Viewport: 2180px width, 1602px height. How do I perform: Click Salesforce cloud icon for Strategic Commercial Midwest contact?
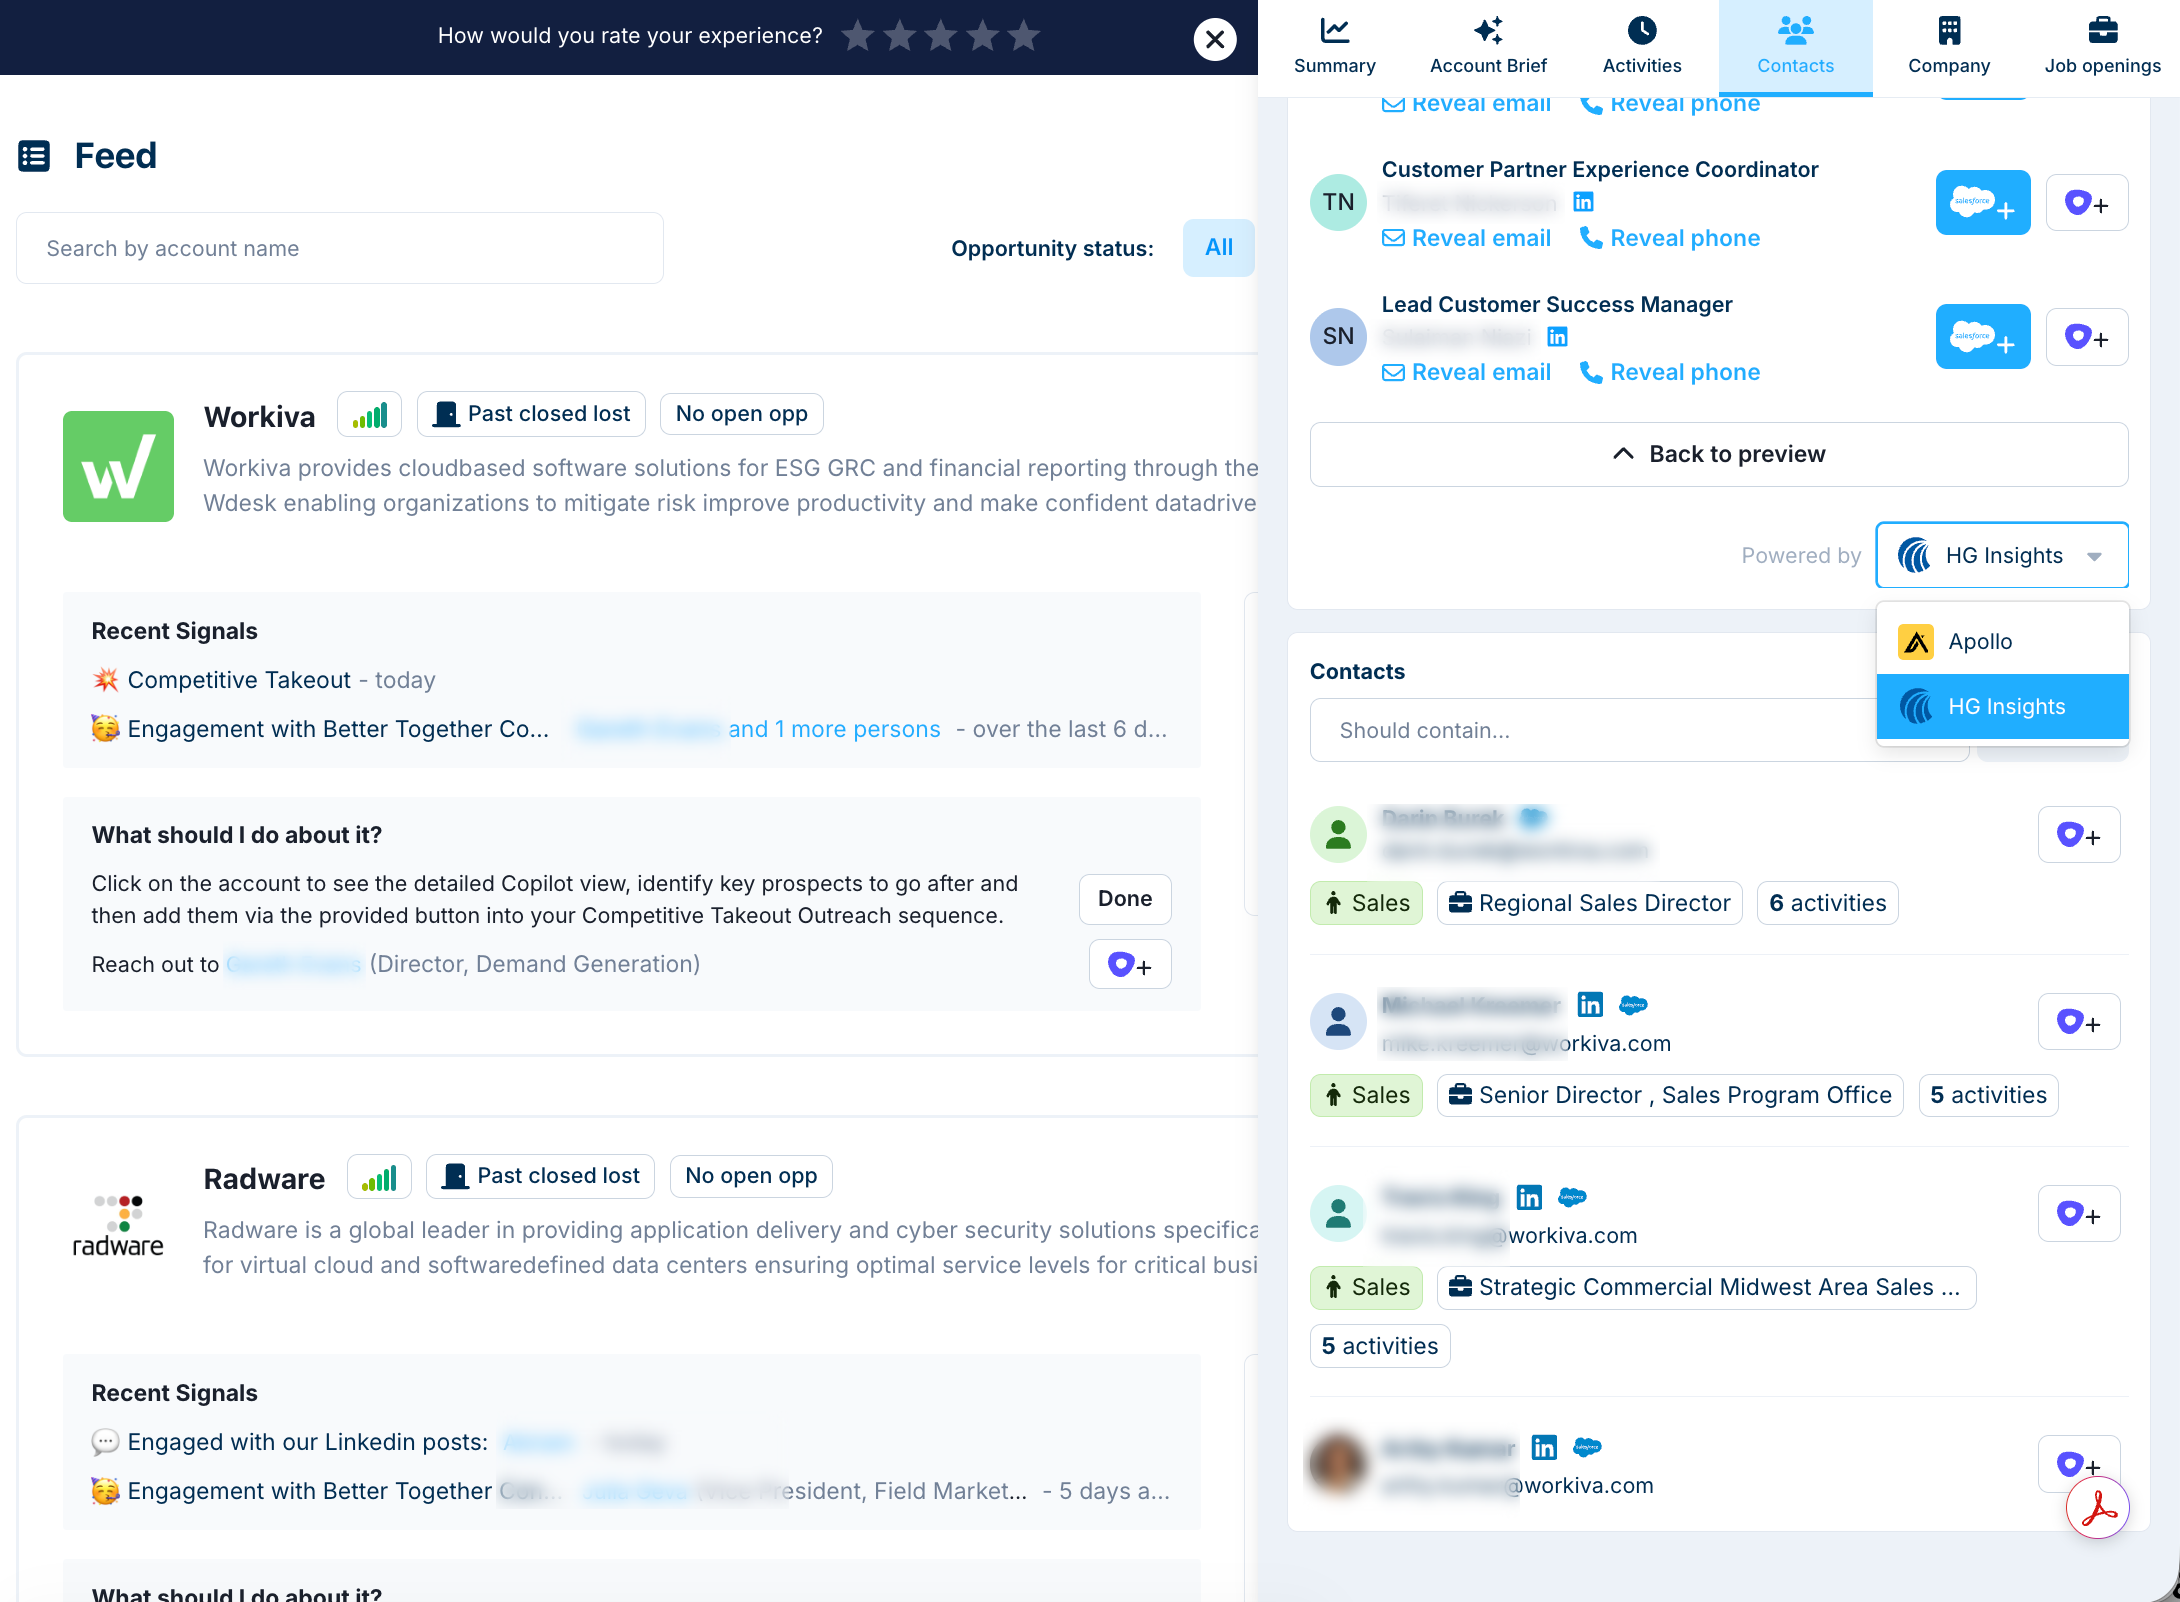click(x=1572, y=1197)
